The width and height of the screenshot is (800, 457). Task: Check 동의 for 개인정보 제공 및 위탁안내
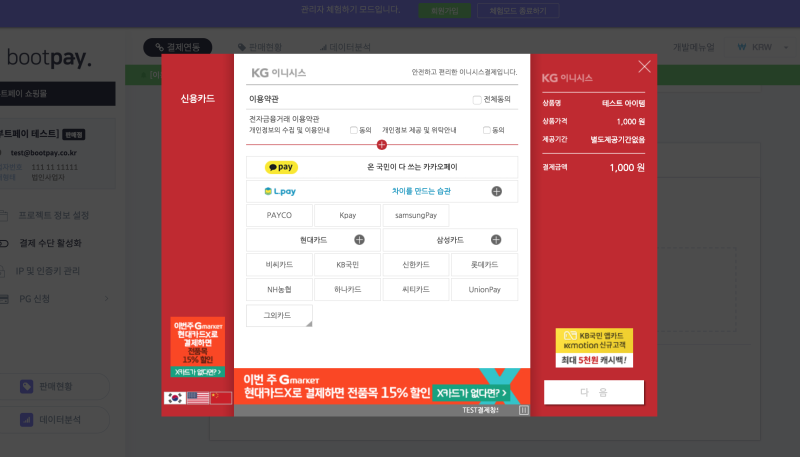click(486, 130)
